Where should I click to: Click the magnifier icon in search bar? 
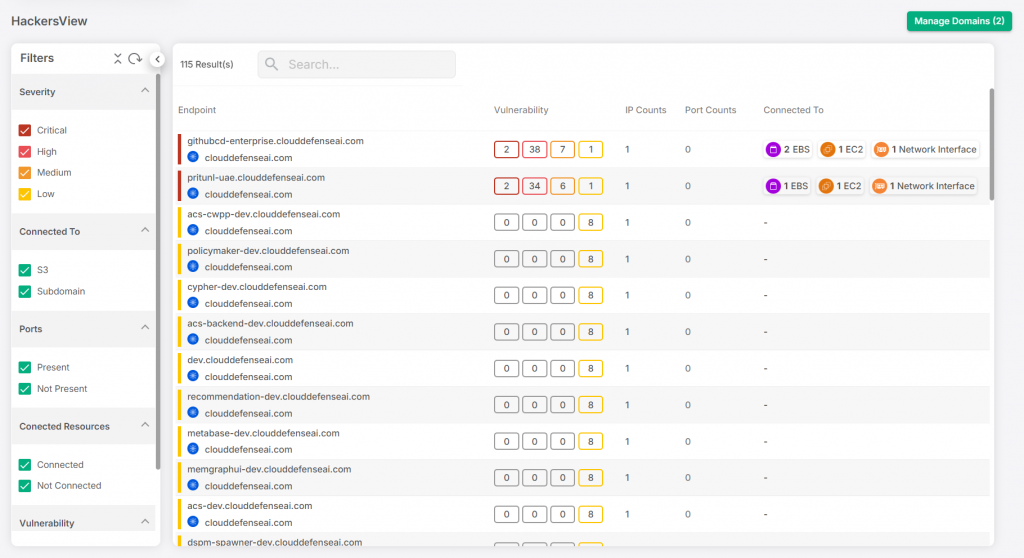coord(272,65)
